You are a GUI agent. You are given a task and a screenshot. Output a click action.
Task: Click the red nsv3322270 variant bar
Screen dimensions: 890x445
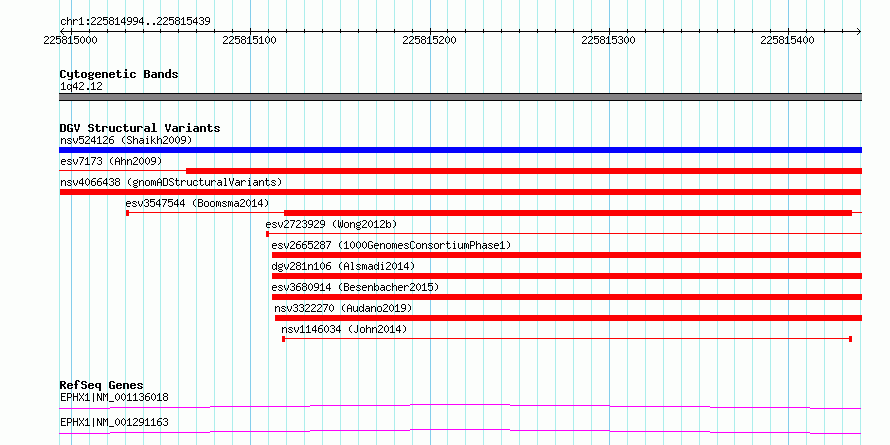point(569,318)
